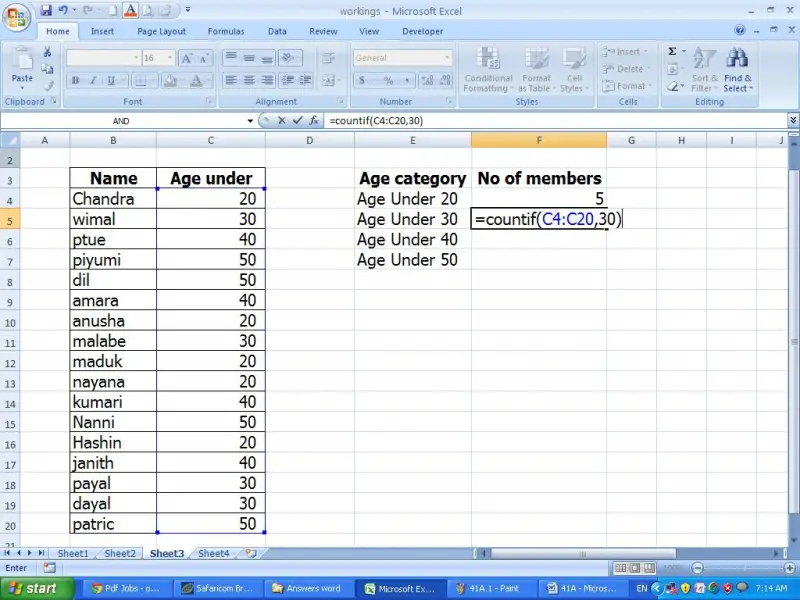This screenshot has height=600, width=800.
Task: Undo the last action
Action: (63, 10)
